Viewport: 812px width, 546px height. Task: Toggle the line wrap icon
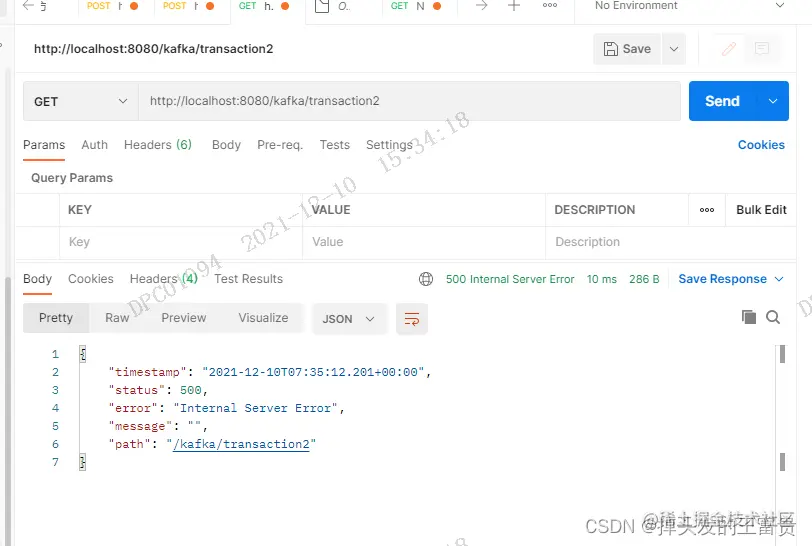click(x=412, y=319)
